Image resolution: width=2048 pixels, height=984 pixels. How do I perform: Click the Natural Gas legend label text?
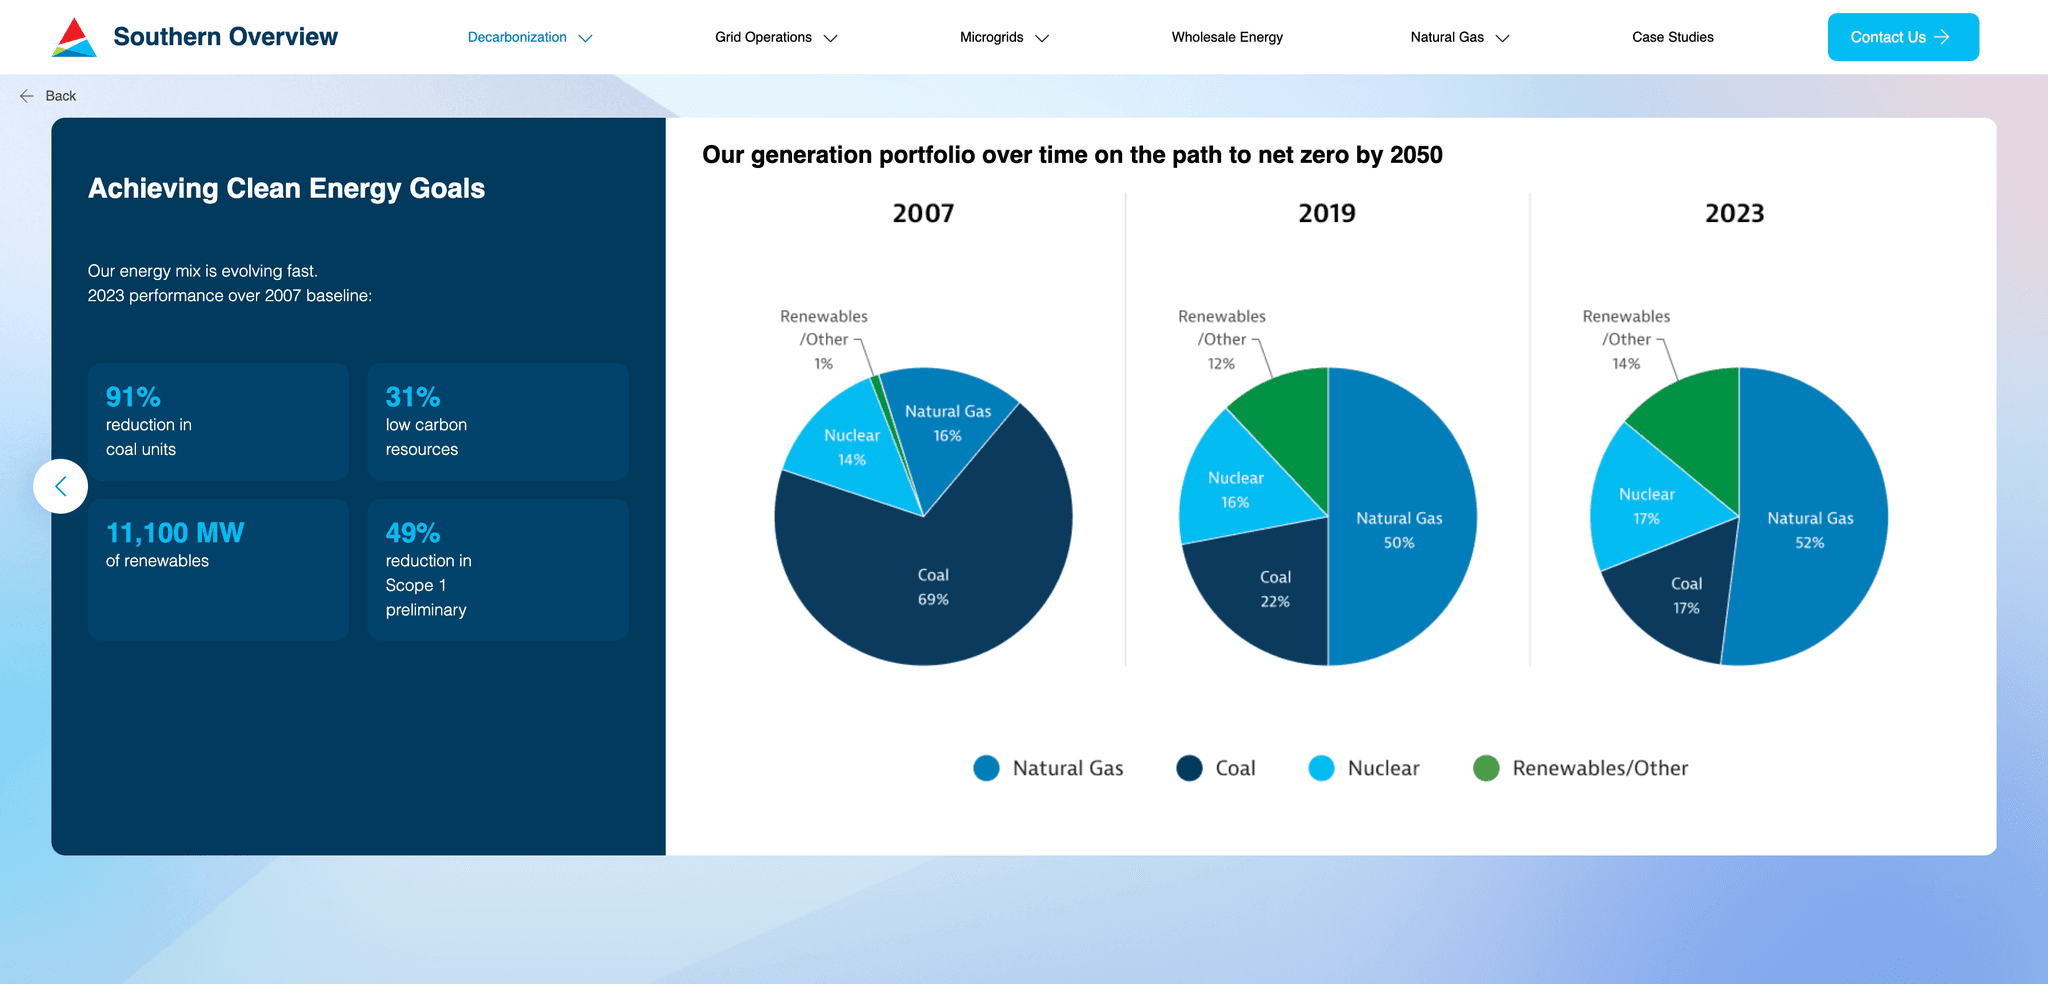pos(1068,768)
